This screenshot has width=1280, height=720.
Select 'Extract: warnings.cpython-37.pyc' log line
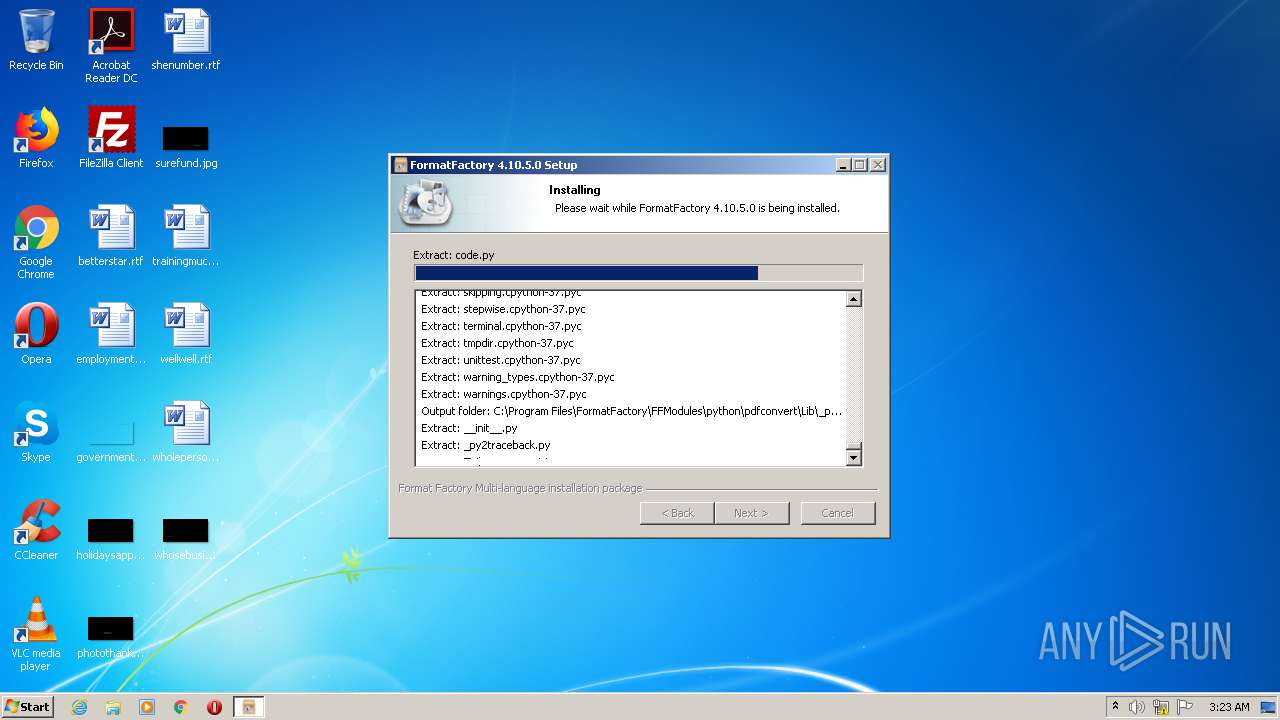504,394
